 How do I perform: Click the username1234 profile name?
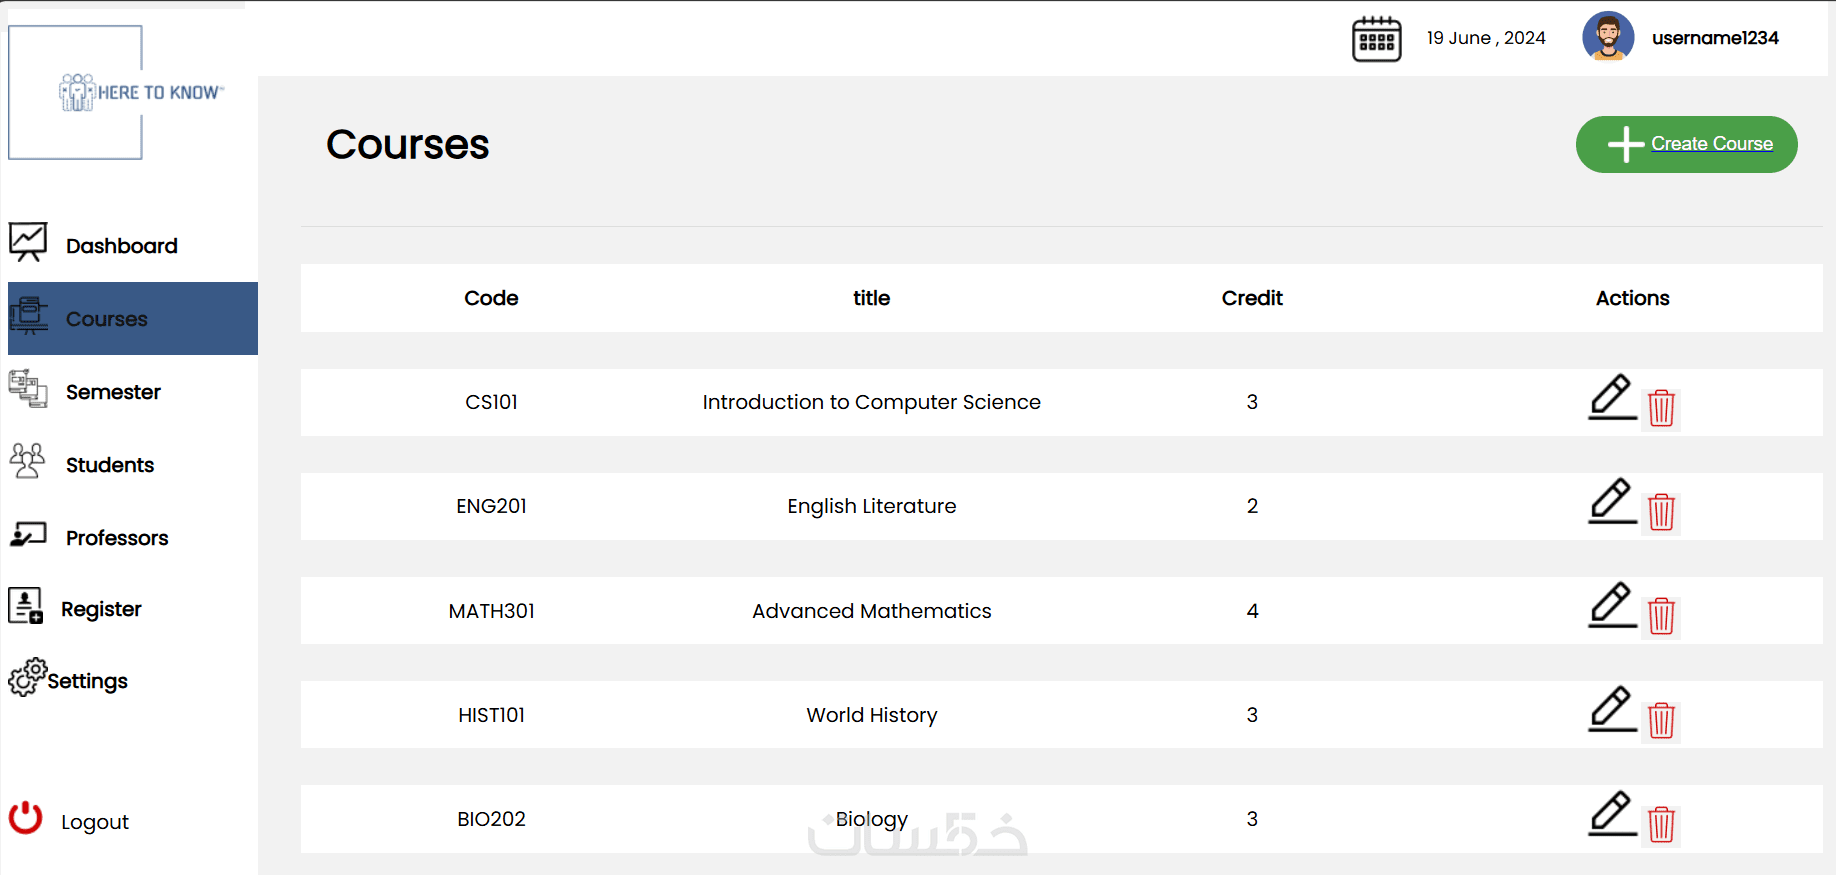(1715, 38)
